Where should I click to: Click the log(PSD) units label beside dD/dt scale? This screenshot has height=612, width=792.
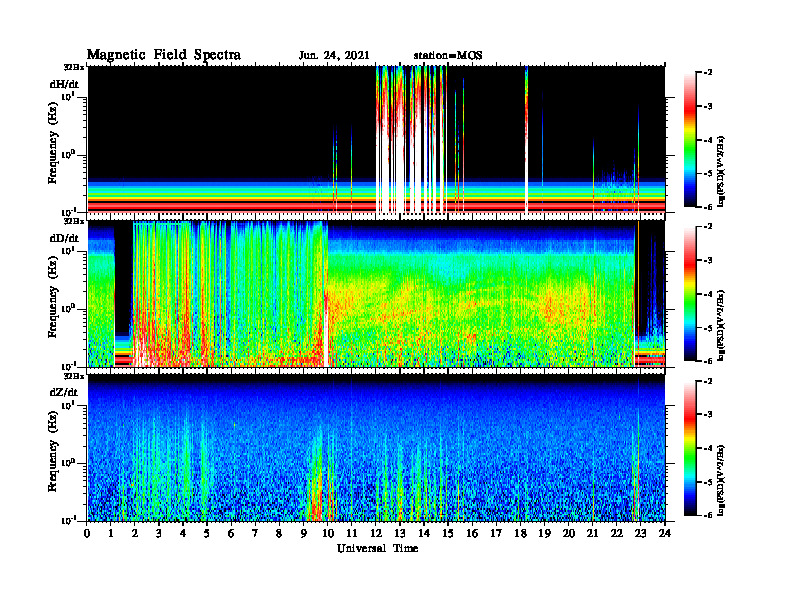tap(721, 326)
